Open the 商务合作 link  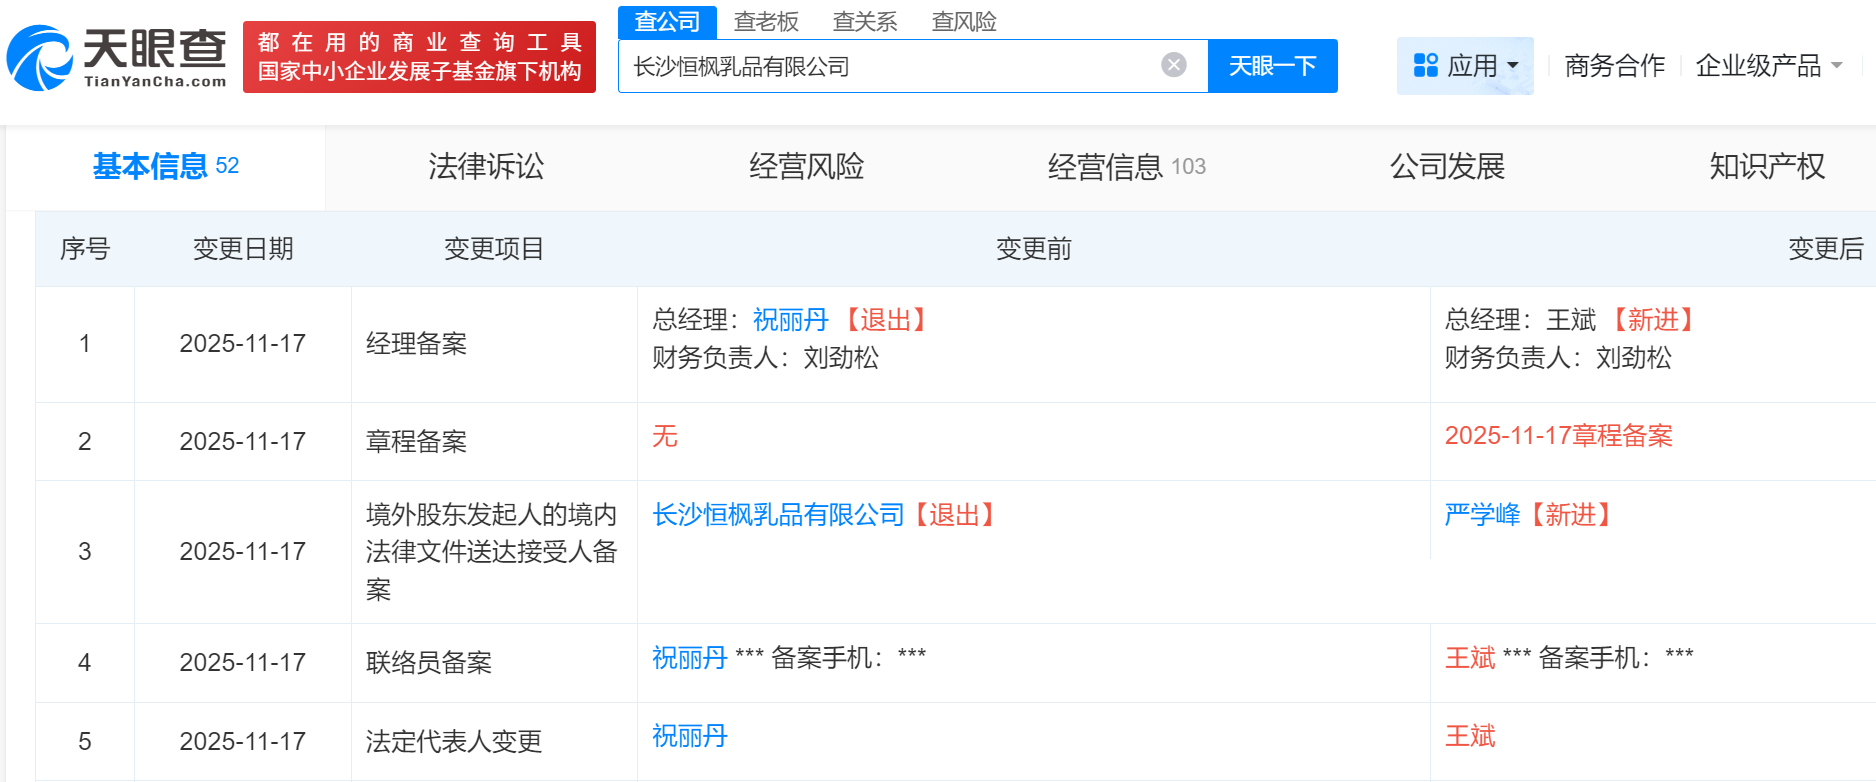pos(1615,66)
